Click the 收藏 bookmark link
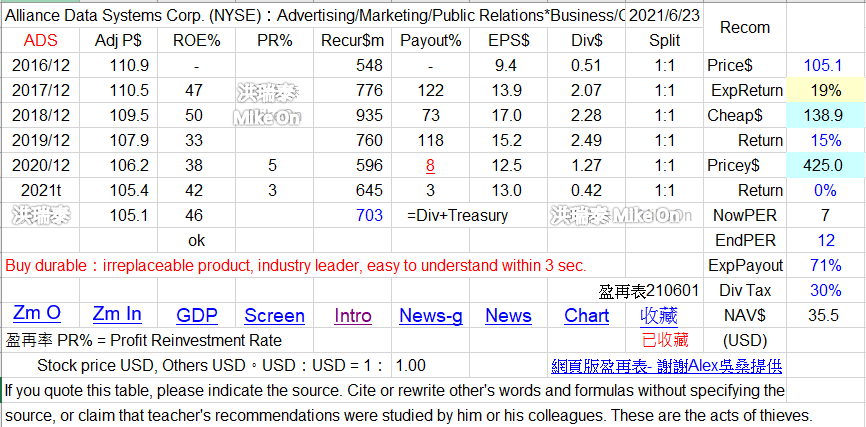 click(665, 316)
